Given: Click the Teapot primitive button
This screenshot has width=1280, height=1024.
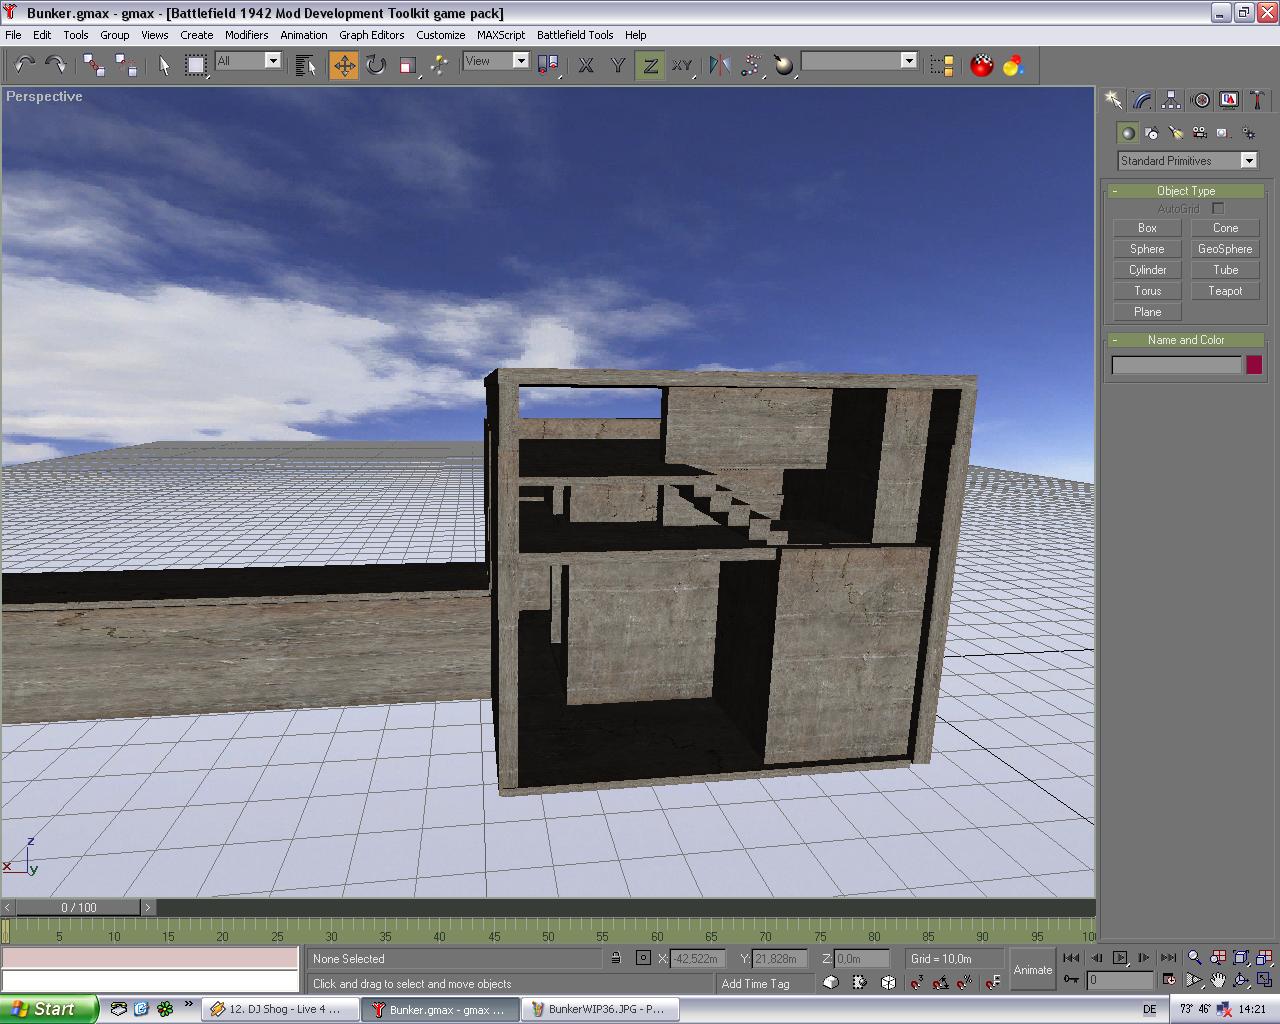Looking at the screenshot, I should (x=1225, y=291).
